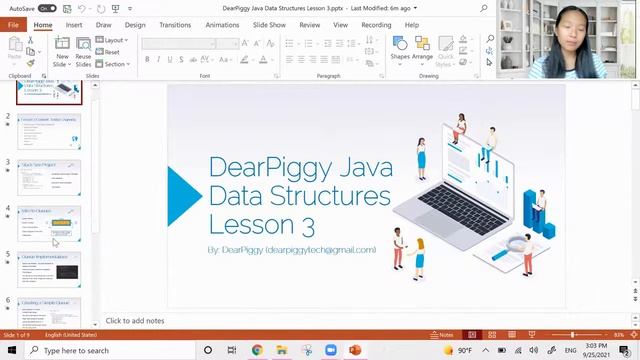640x360 pixels.
Task: Switch to Slide Sorter view
Action: point(492,335)
